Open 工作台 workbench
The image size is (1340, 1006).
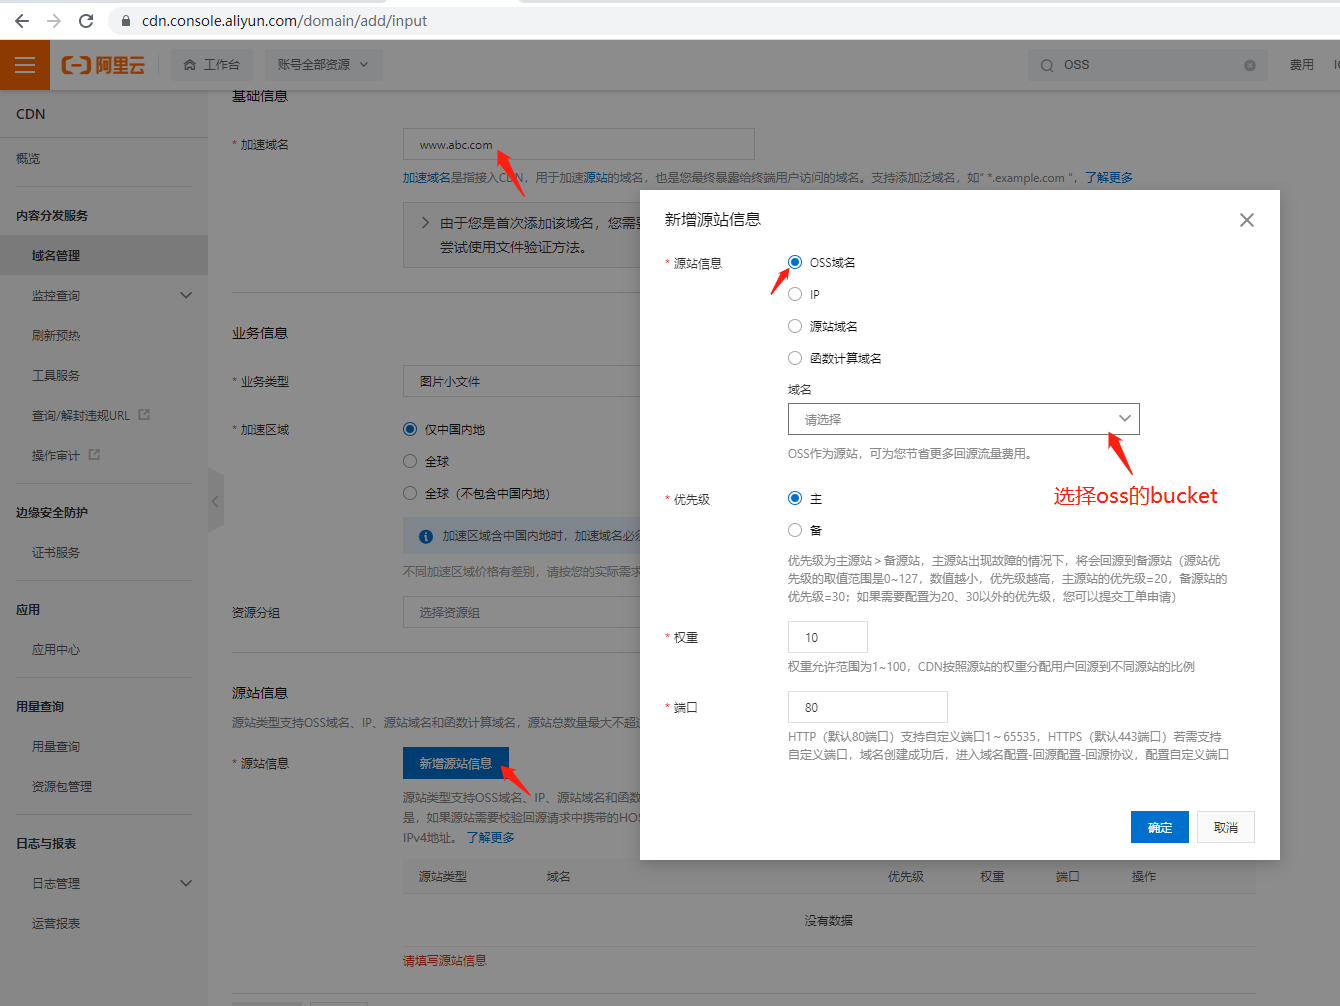[212, 65]
